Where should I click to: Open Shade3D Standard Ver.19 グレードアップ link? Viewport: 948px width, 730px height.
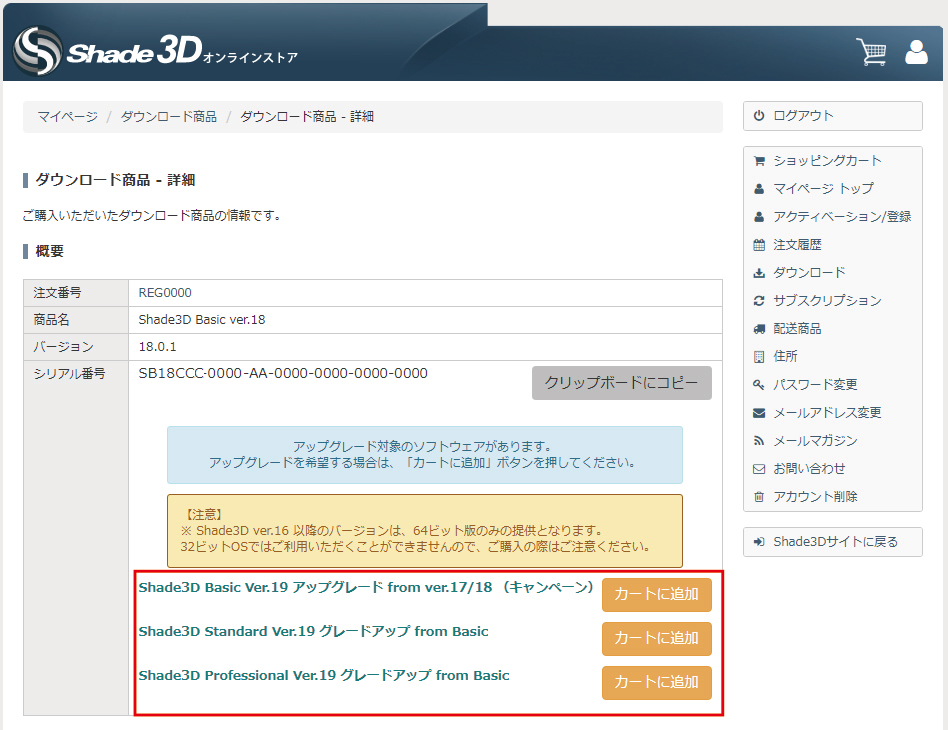click(x=313, y=631)
